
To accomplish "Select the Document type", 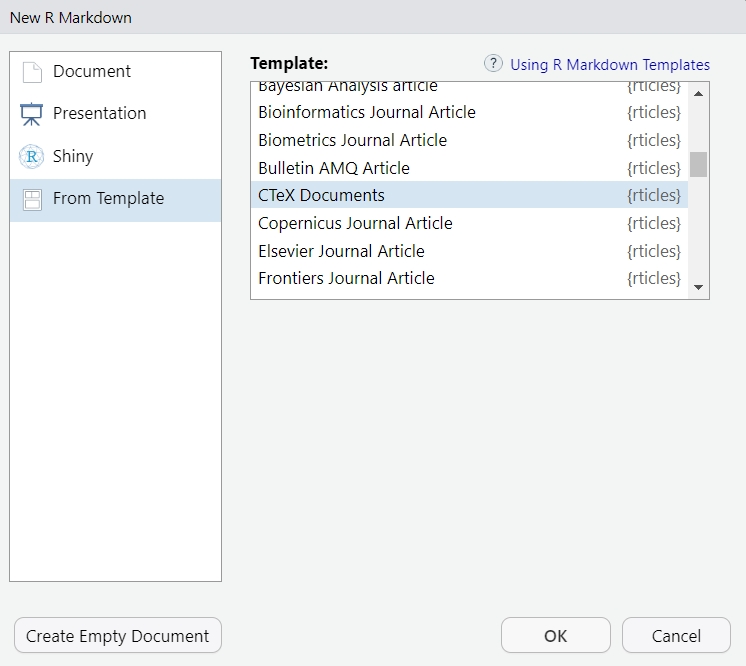I will (116, 72).
